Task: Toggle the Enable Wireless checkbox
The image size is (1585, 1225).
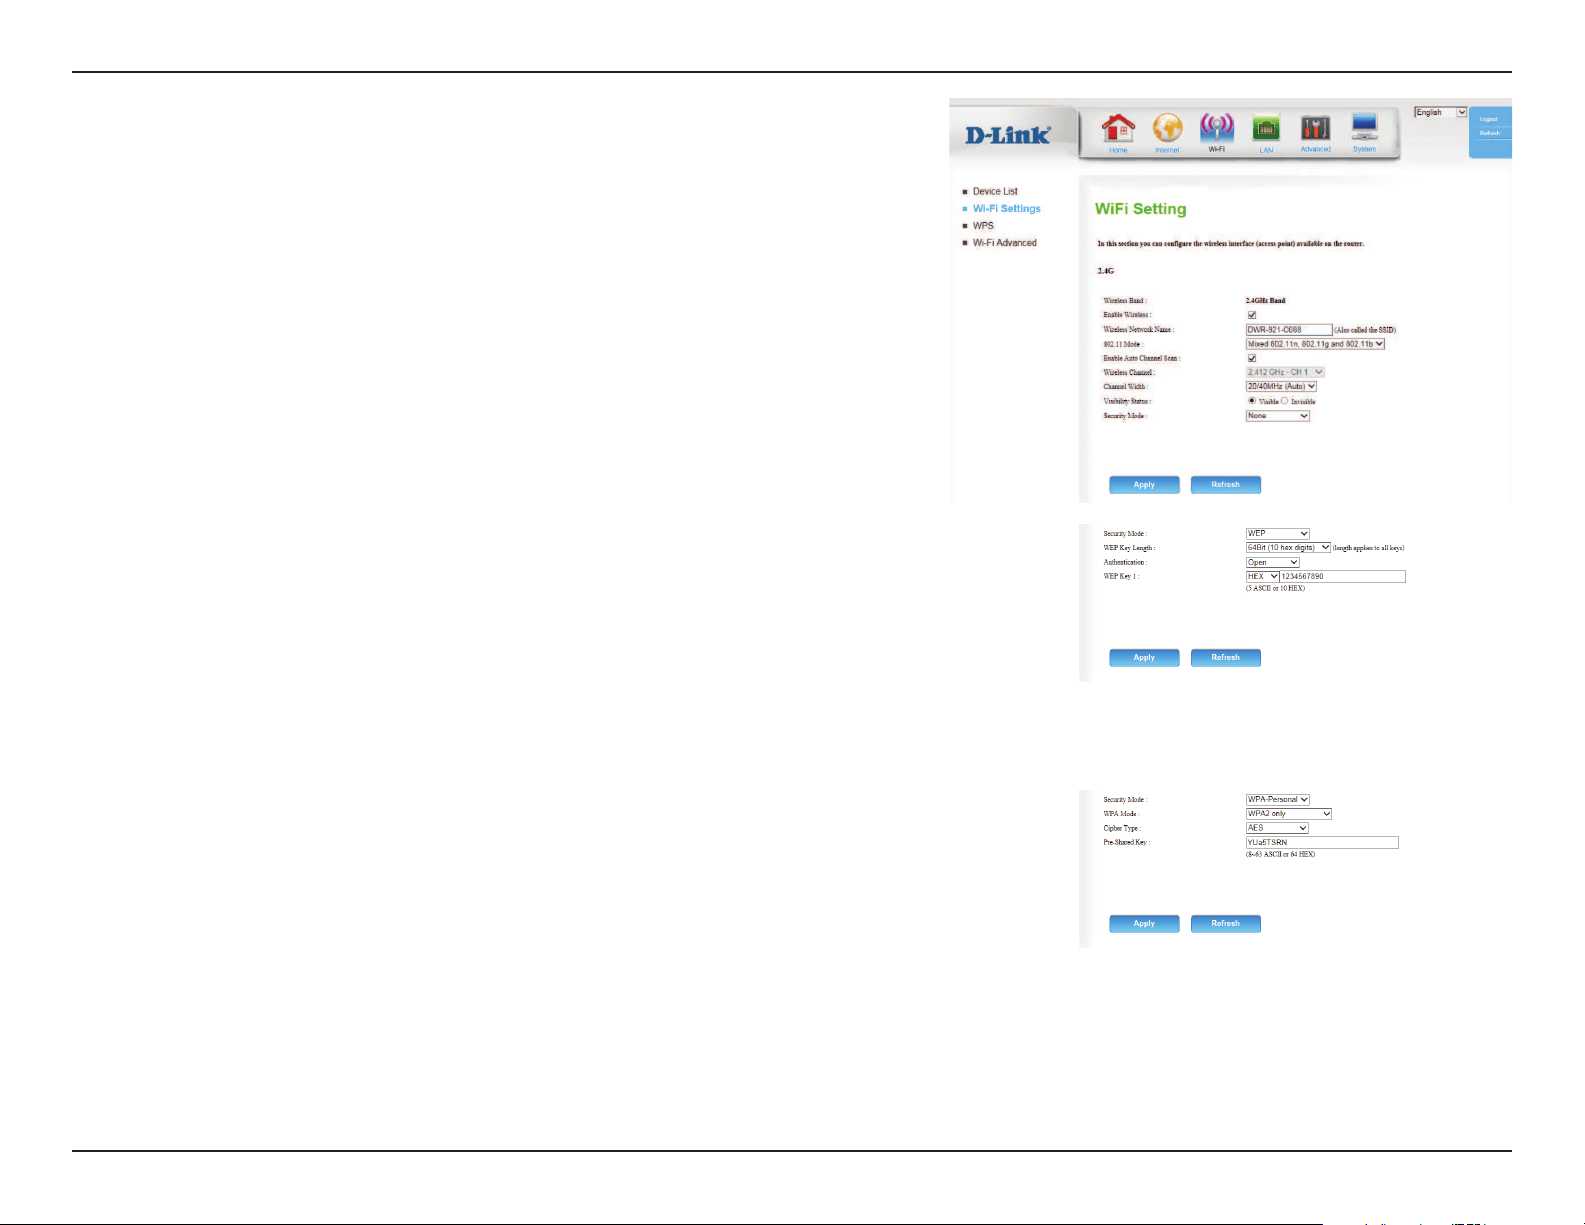Action: click(1251, 315)
